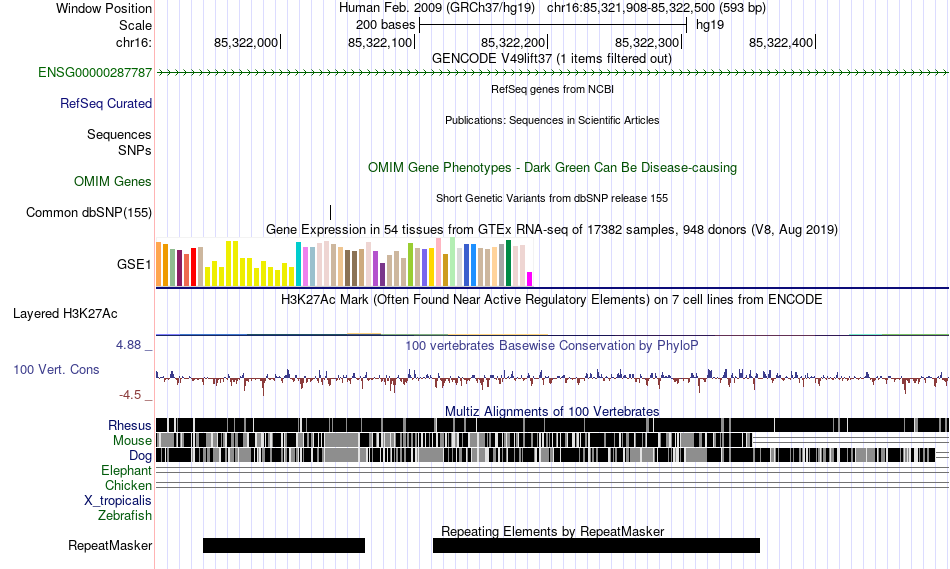Select the Common dbSNP(155) track label
Screen dimensions: 950x569
tap(88, 213)
